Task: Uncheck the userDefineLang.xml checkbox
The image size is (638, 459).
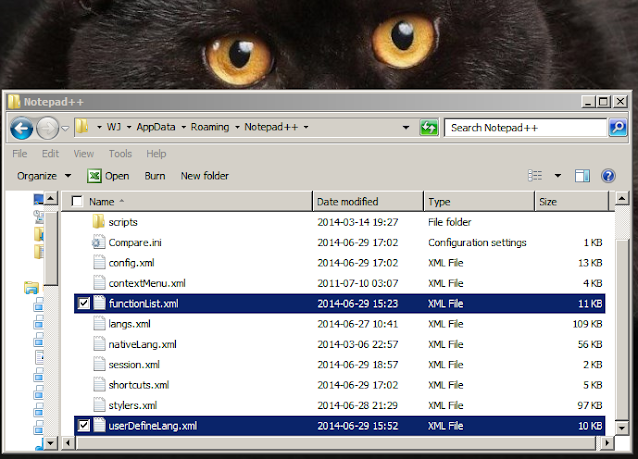Action: click(83, 425)
